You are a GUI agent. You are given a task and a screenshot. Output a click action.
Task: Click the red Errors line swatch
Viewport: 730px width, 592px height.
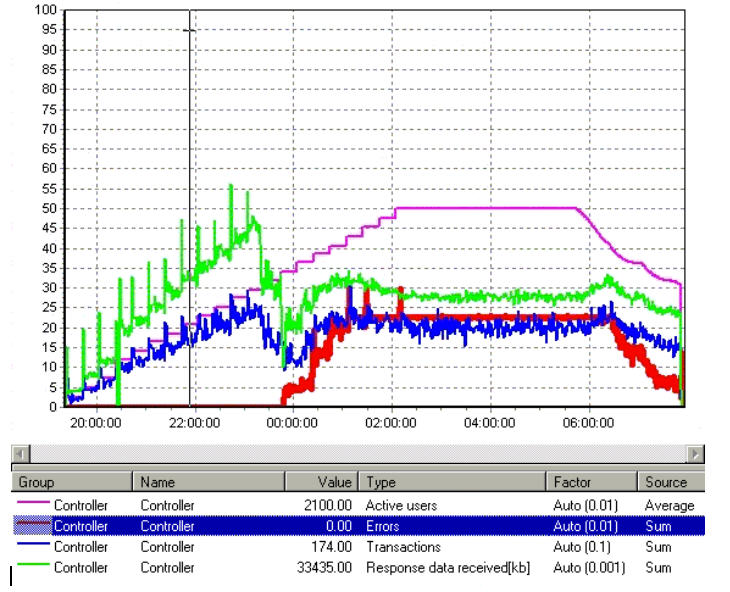pyautogui.click(x=31, y=526)
